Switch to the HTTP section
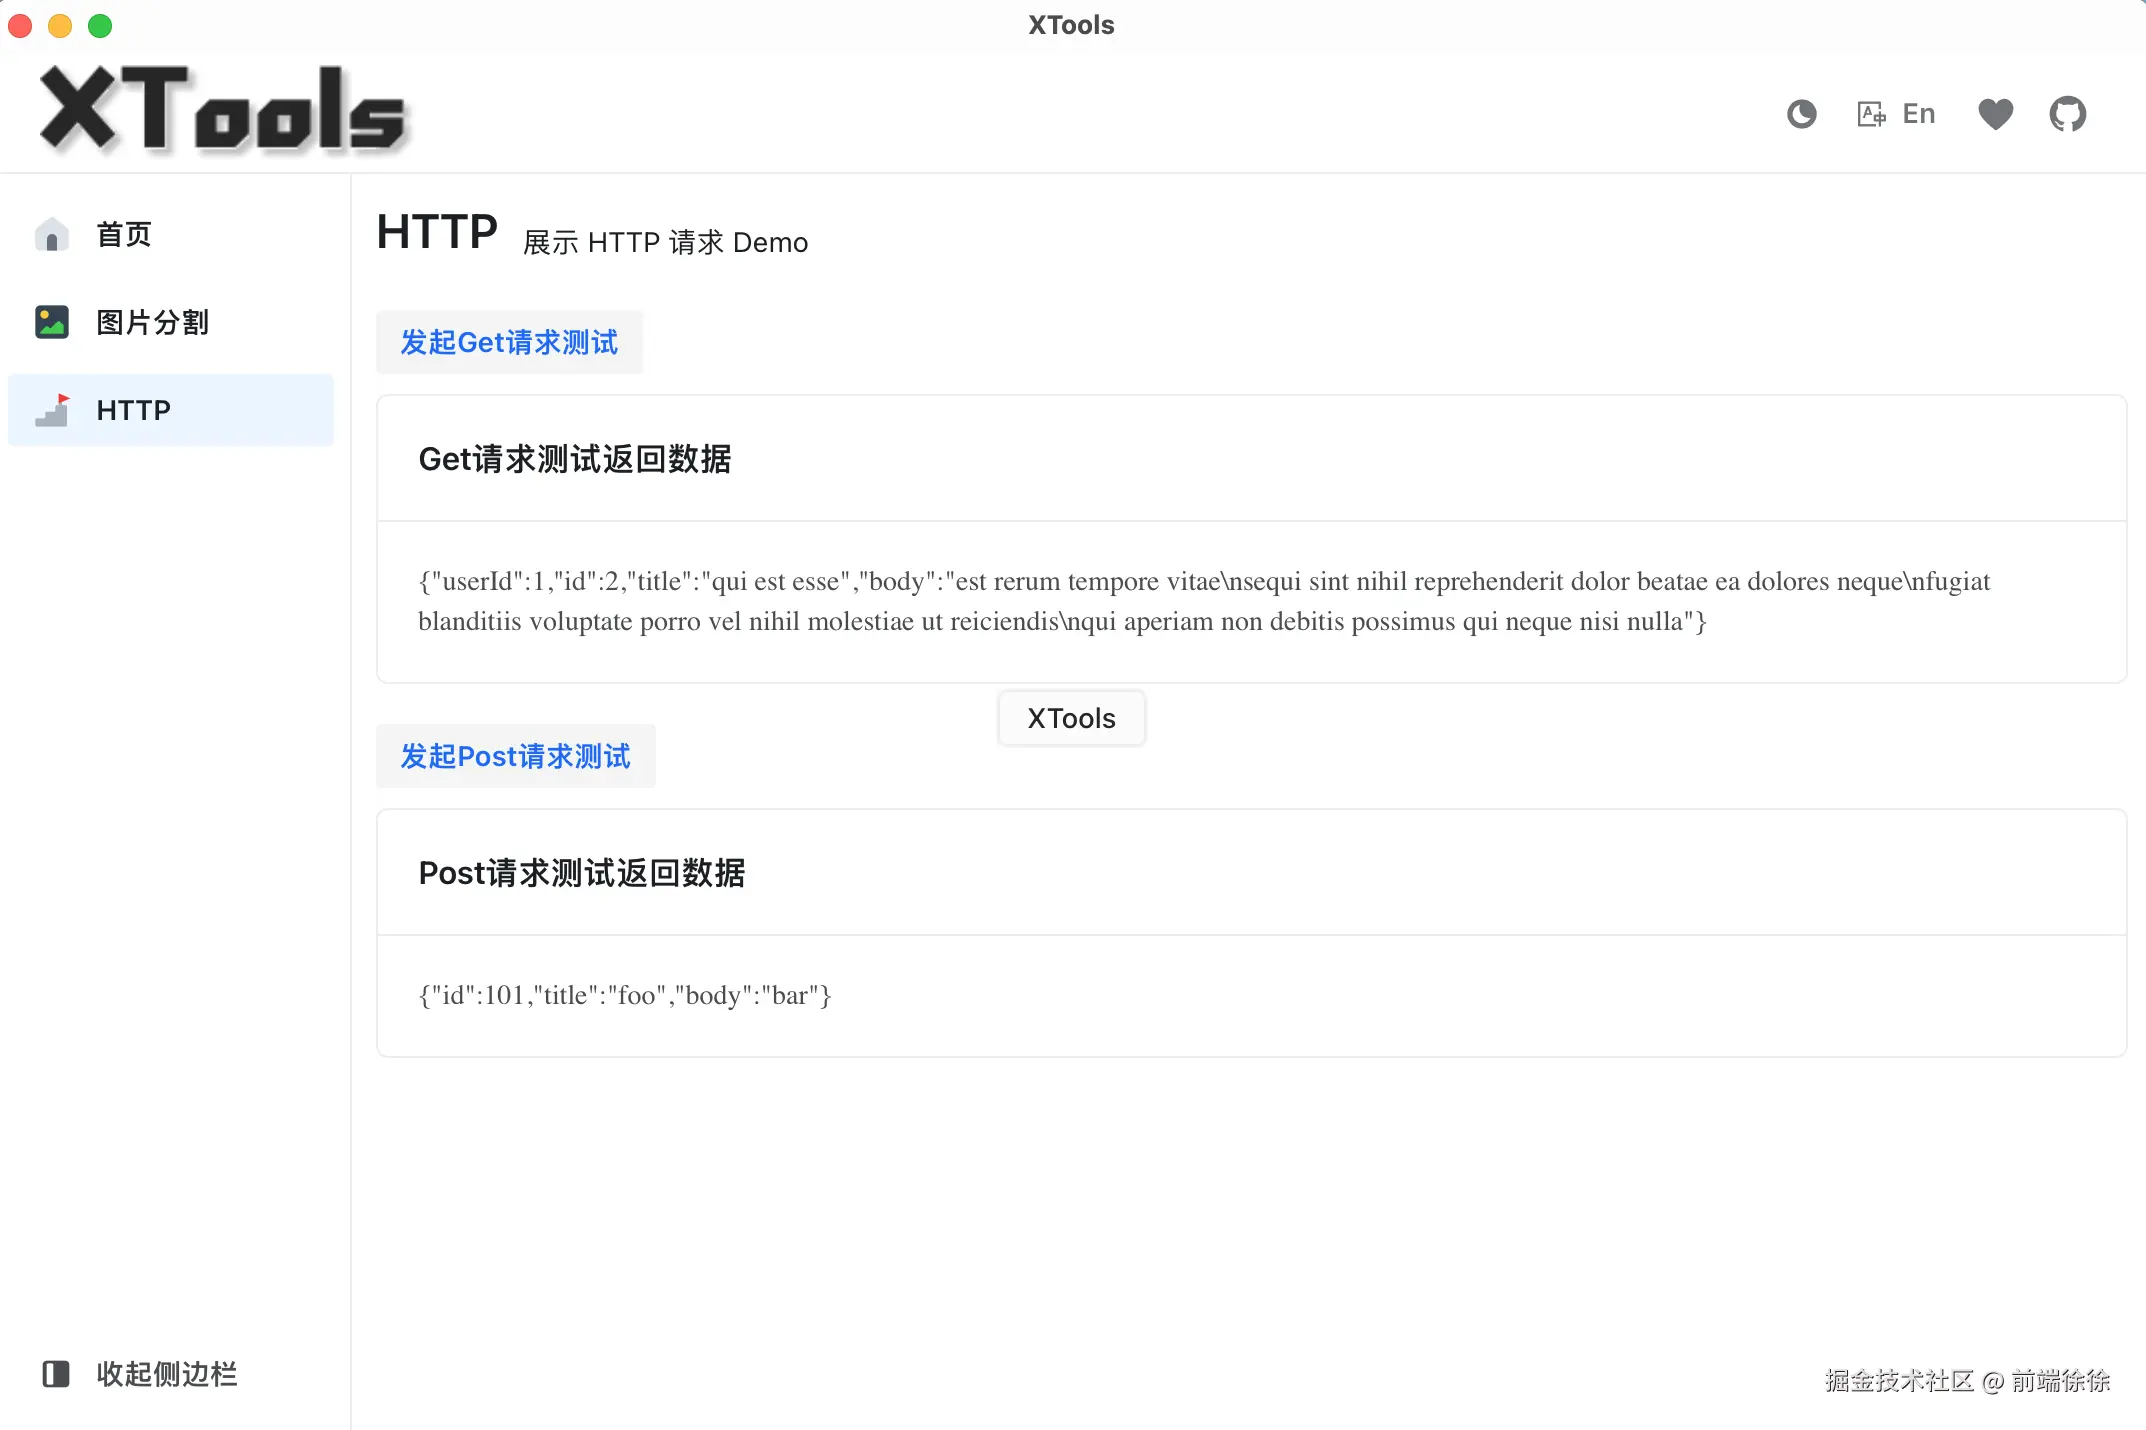 point(134,409)
